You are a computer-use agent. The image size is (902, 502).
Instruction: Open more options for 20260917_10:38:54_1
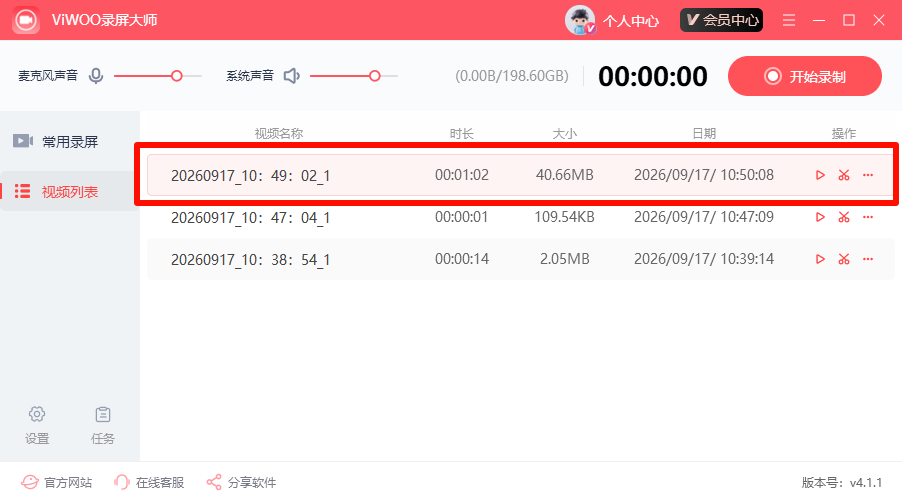tap(868, 259)
